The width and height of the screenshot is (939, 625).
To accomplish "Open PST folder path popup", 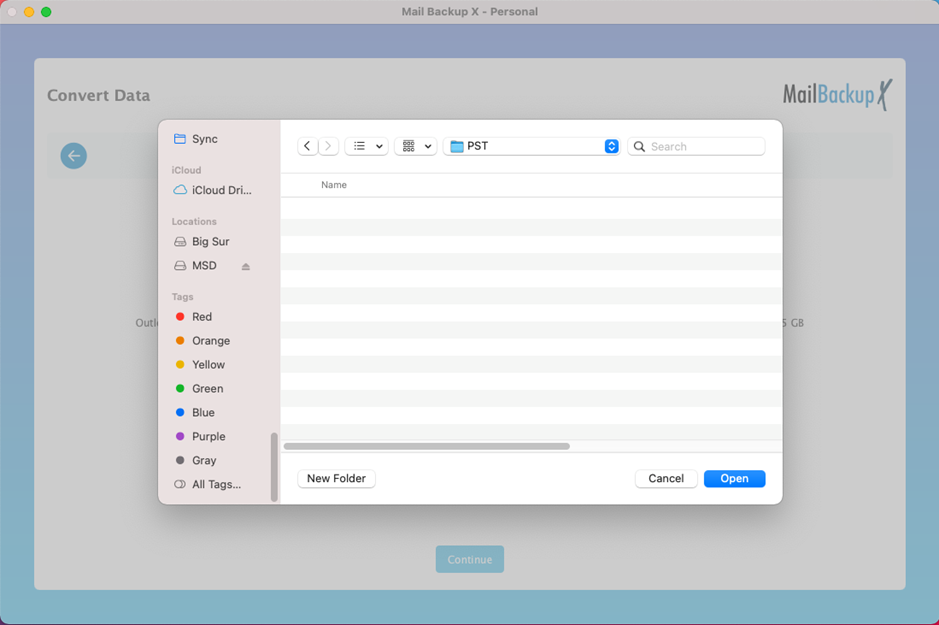I will 532,146.
